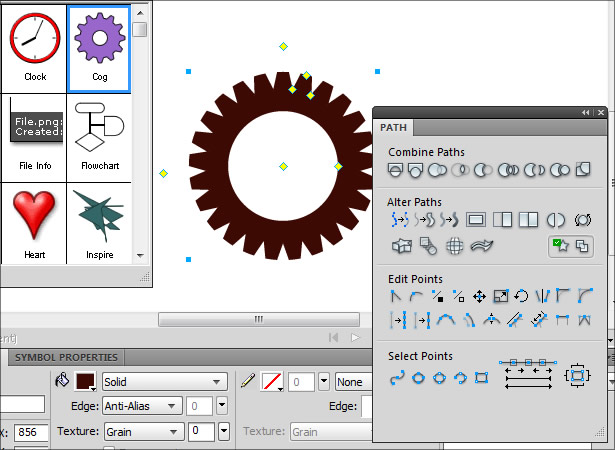Collapse the Path panel with double arrows
615x450 pixels.
[x=586, y=113]
